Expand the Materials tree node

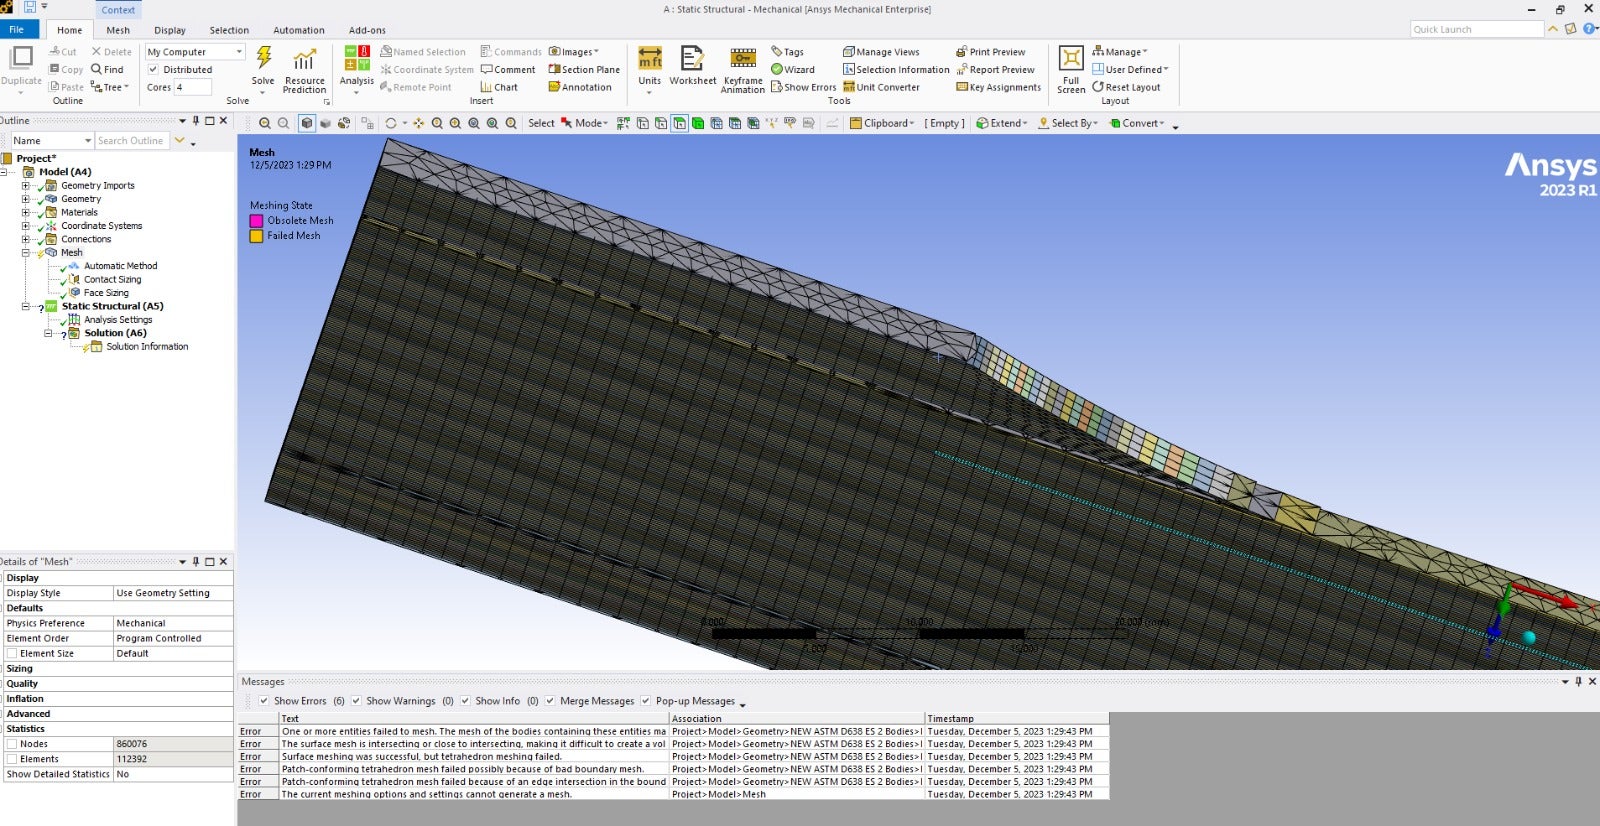click(26, 212)
